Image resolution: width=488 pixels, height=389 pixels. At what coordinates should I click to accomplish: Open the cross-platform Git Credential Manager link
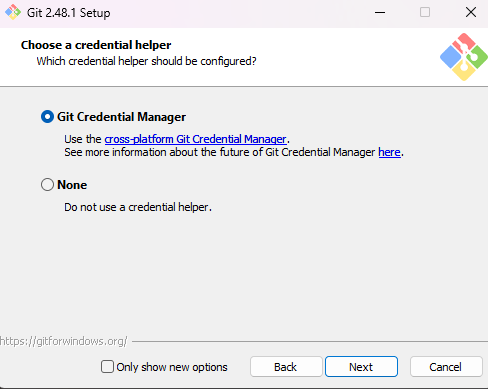(195, 139)
